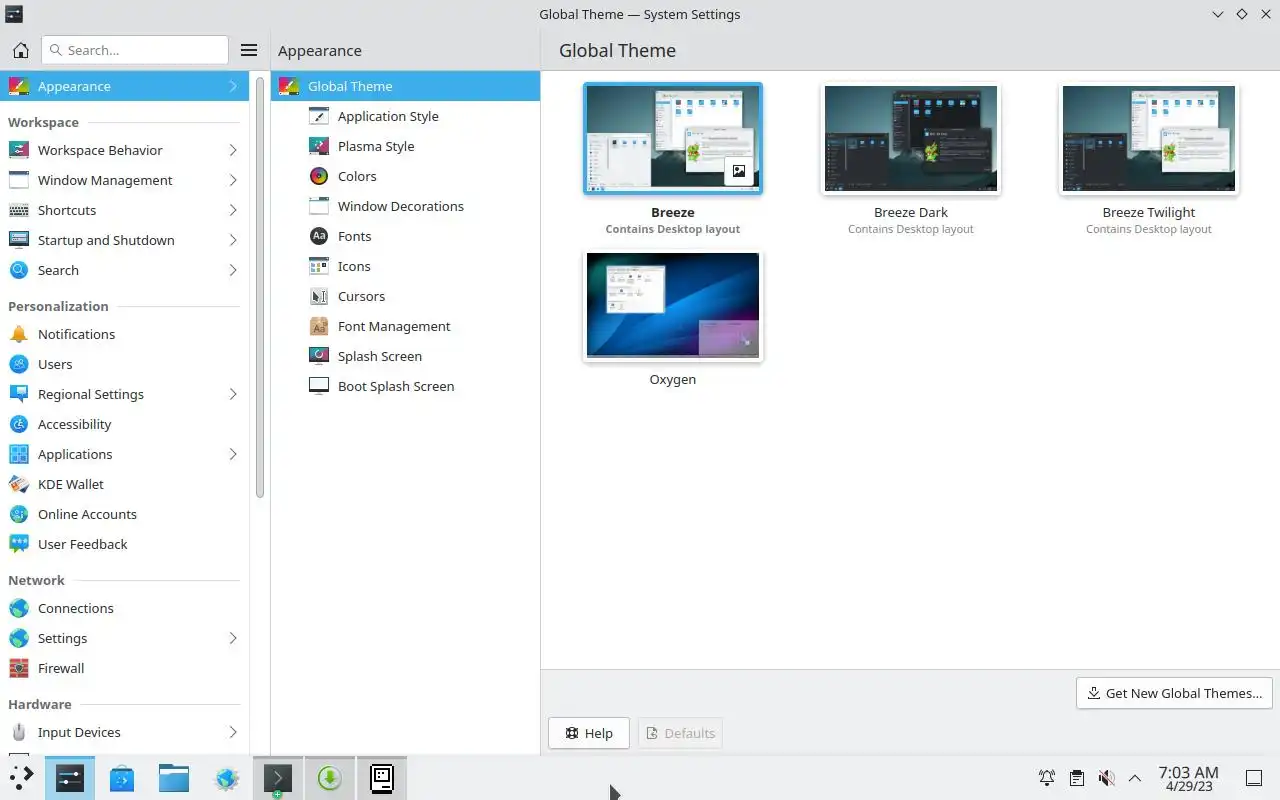Show hidden system tray icons arrow
Screen dimensions: 1280x800
[1135, 778]
